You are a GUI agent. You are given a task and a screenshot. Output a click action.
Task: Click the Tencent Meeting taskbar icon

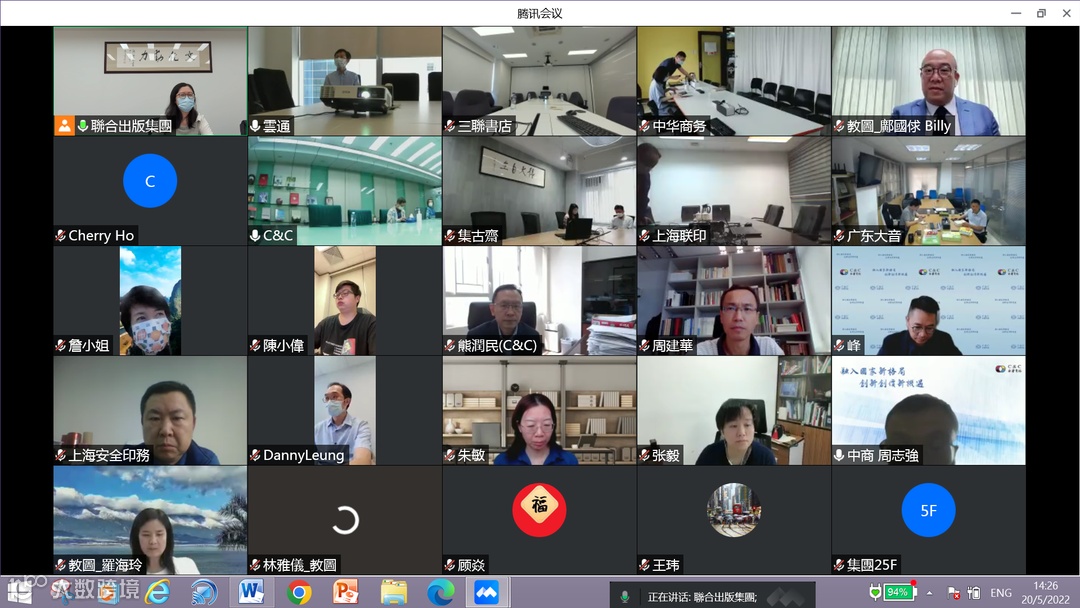pyautogui.click(x=487, y=592)
